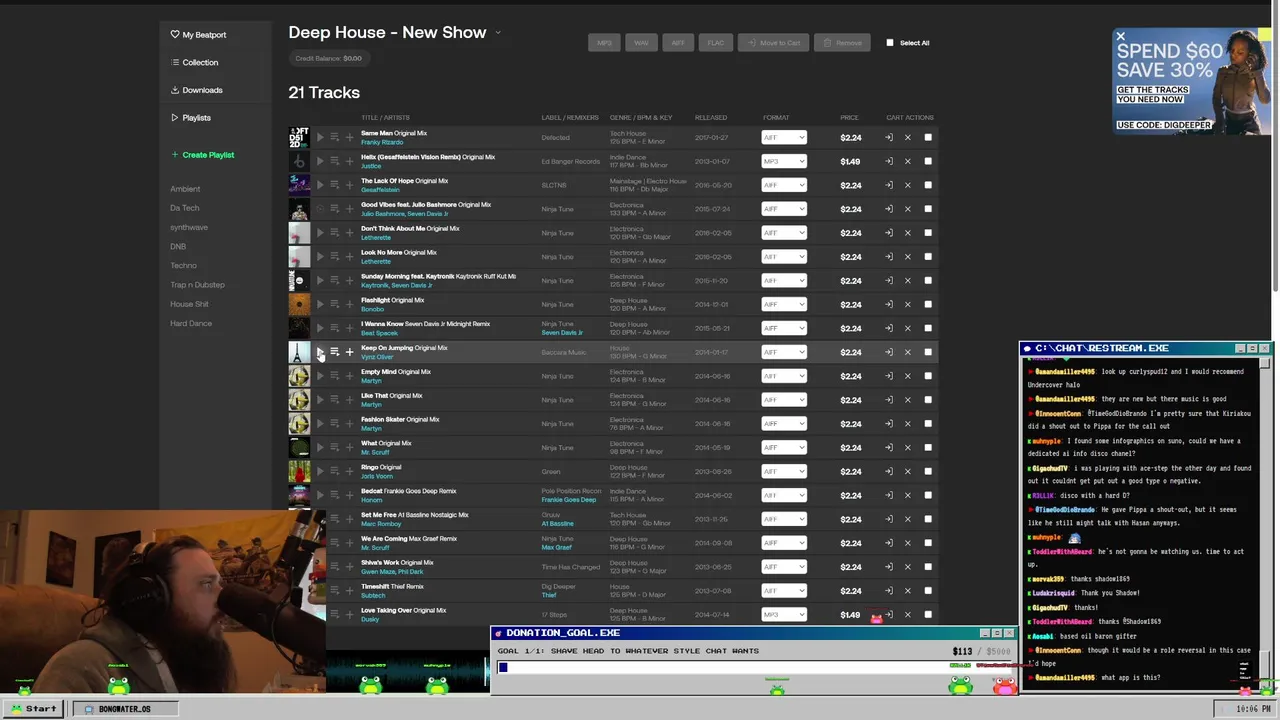Select checkbox for 'Set Me Free' row
The width and height of the screenshot is (1280, 720).
[x=928, y=519]
